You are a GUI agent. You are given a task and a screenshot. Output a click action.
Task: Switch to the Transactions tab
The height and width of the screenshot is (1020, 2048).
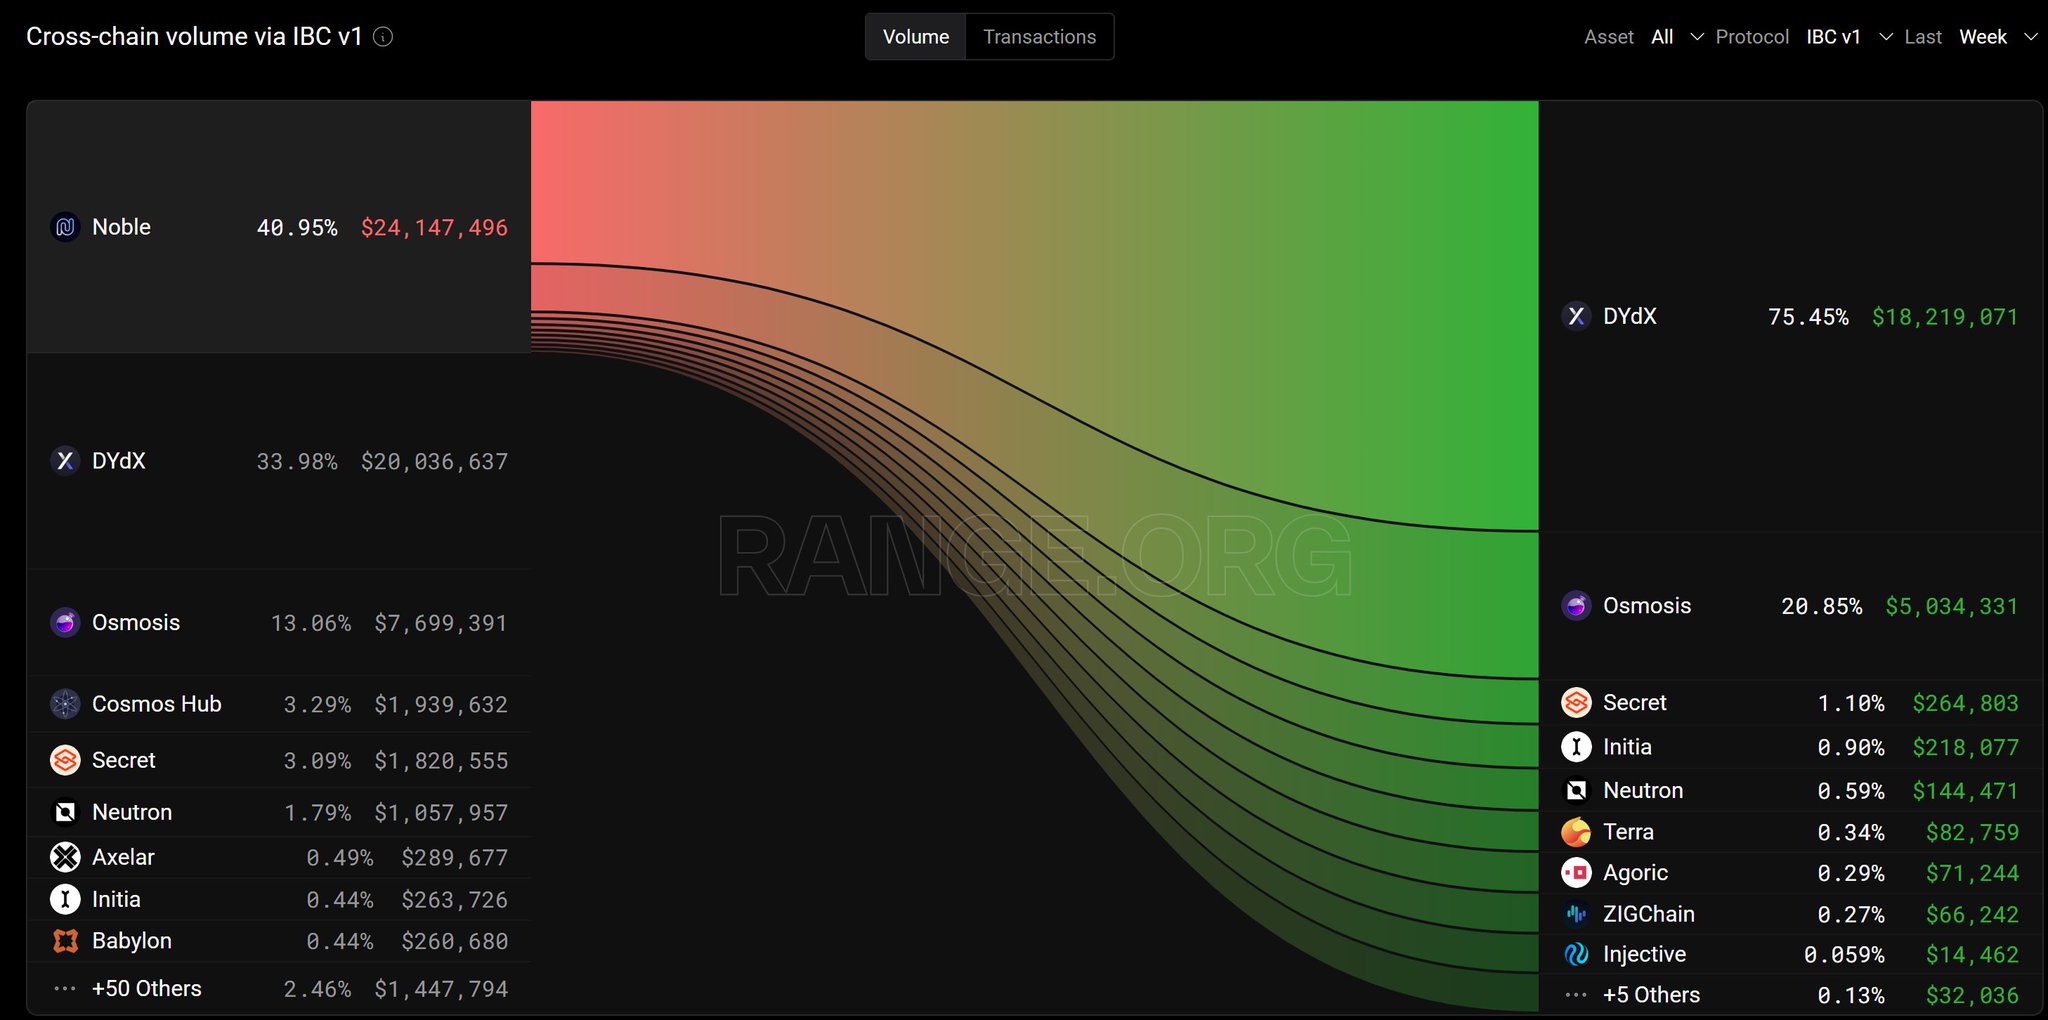point(1040,37)
